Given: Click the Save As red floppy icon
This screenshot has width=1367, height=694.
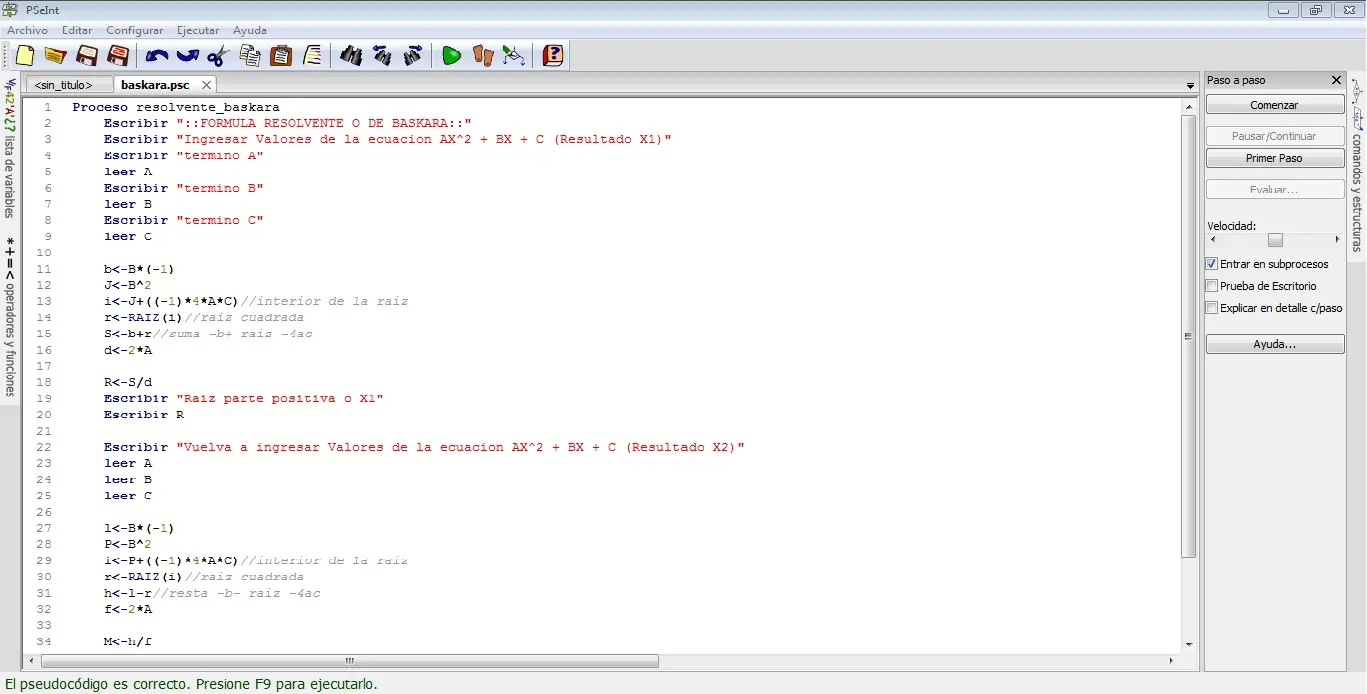Looking at the screenshot, I should point(118,56).
